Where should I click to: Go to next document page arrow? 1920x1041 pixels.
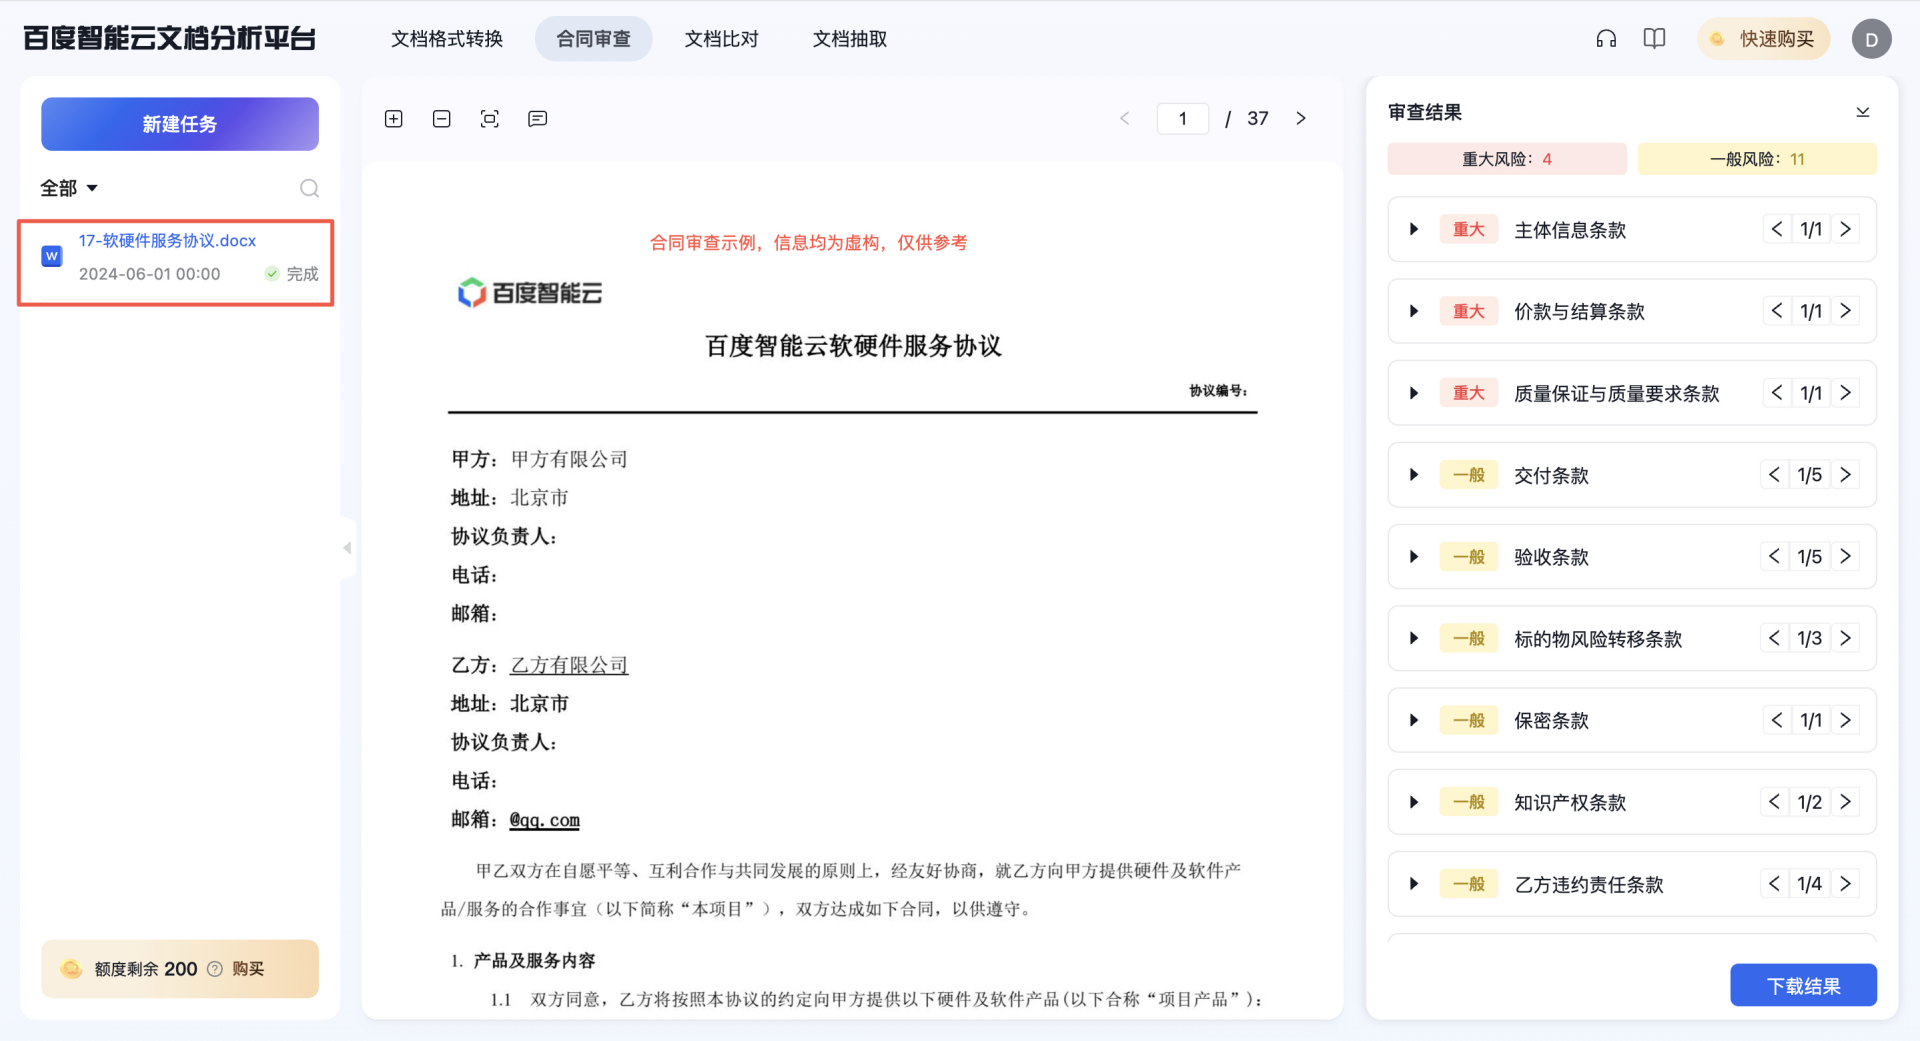pyautogui.click(x=1301, y=118)
